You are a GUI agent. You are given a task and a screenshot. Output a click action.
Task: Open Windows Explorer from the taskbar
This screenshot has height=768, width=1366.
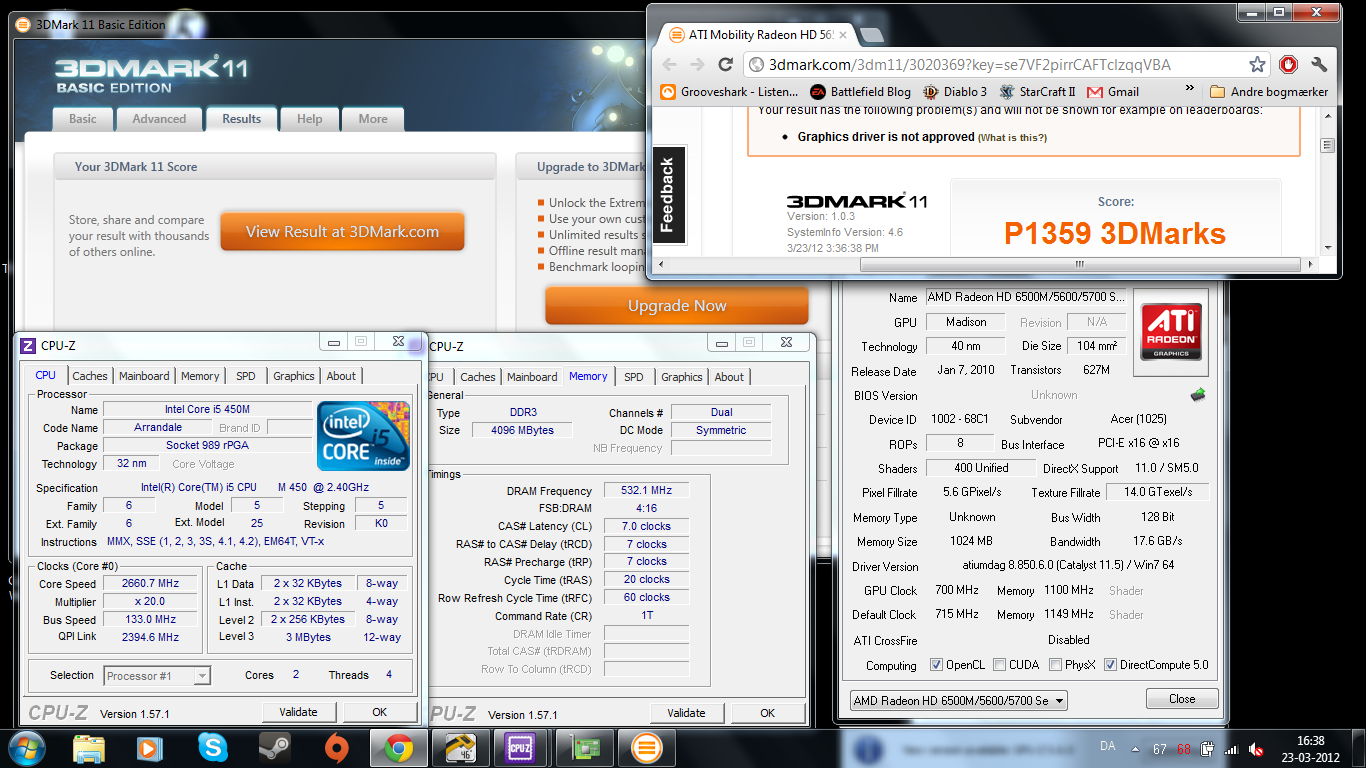(x=89, y=748)
